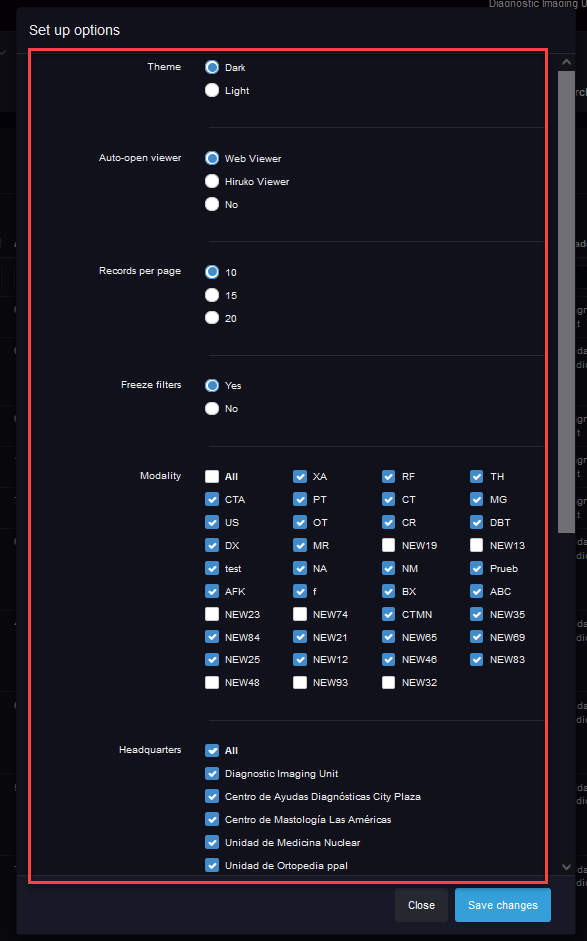
Task: Tick the NEW32 modality checkbox
Action: [x=388, y=682]
